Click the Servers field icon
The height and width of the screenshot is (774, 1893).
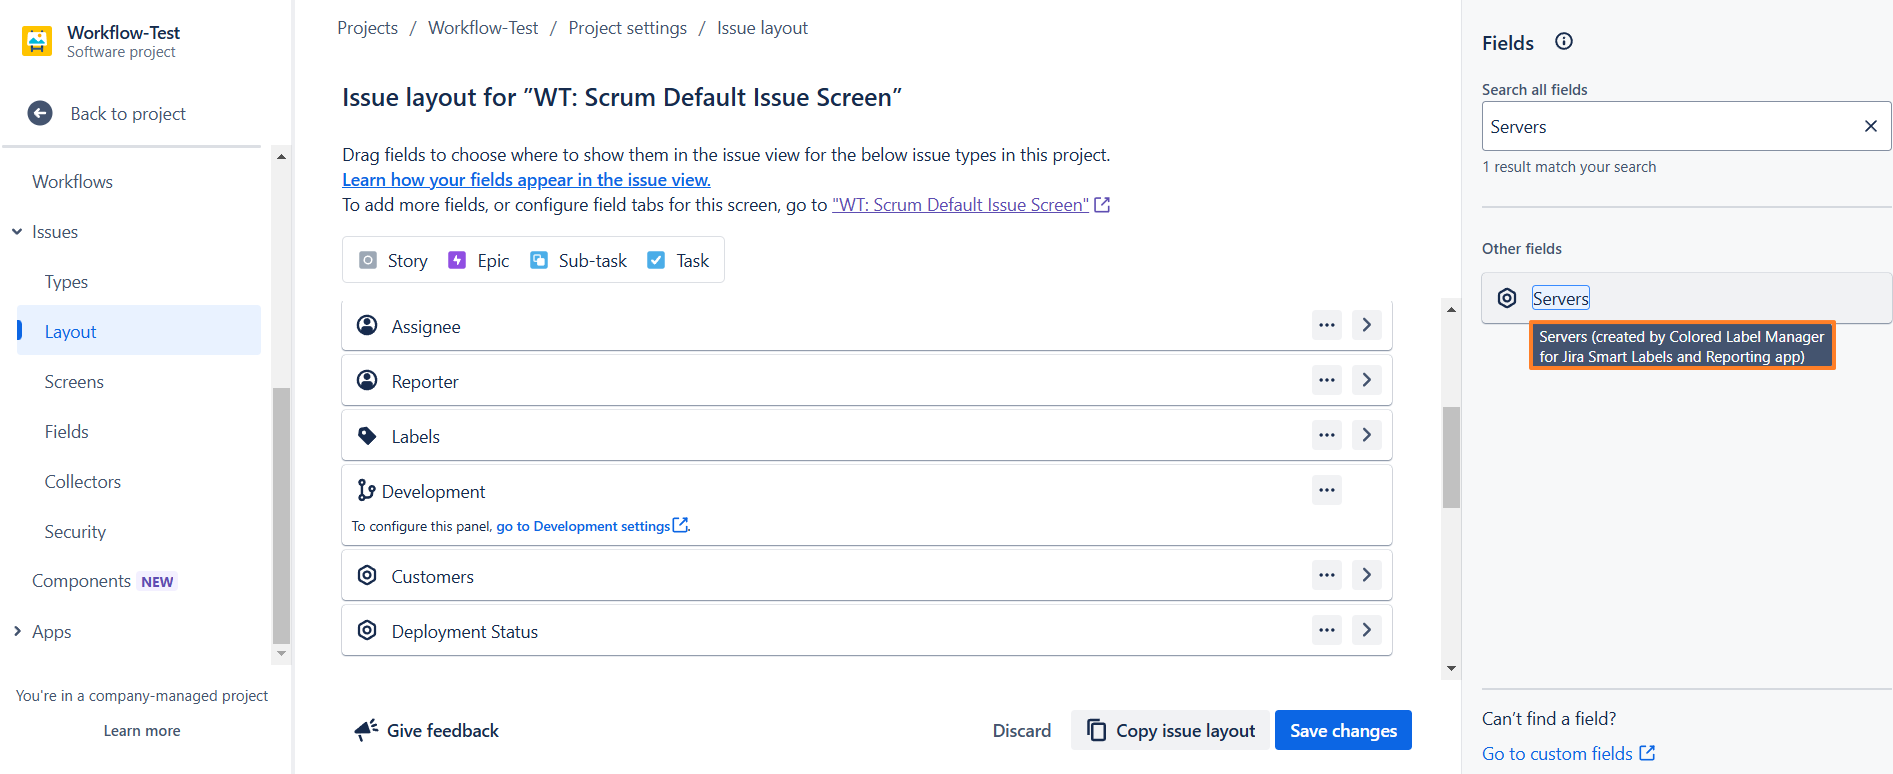coord(1507,298)
